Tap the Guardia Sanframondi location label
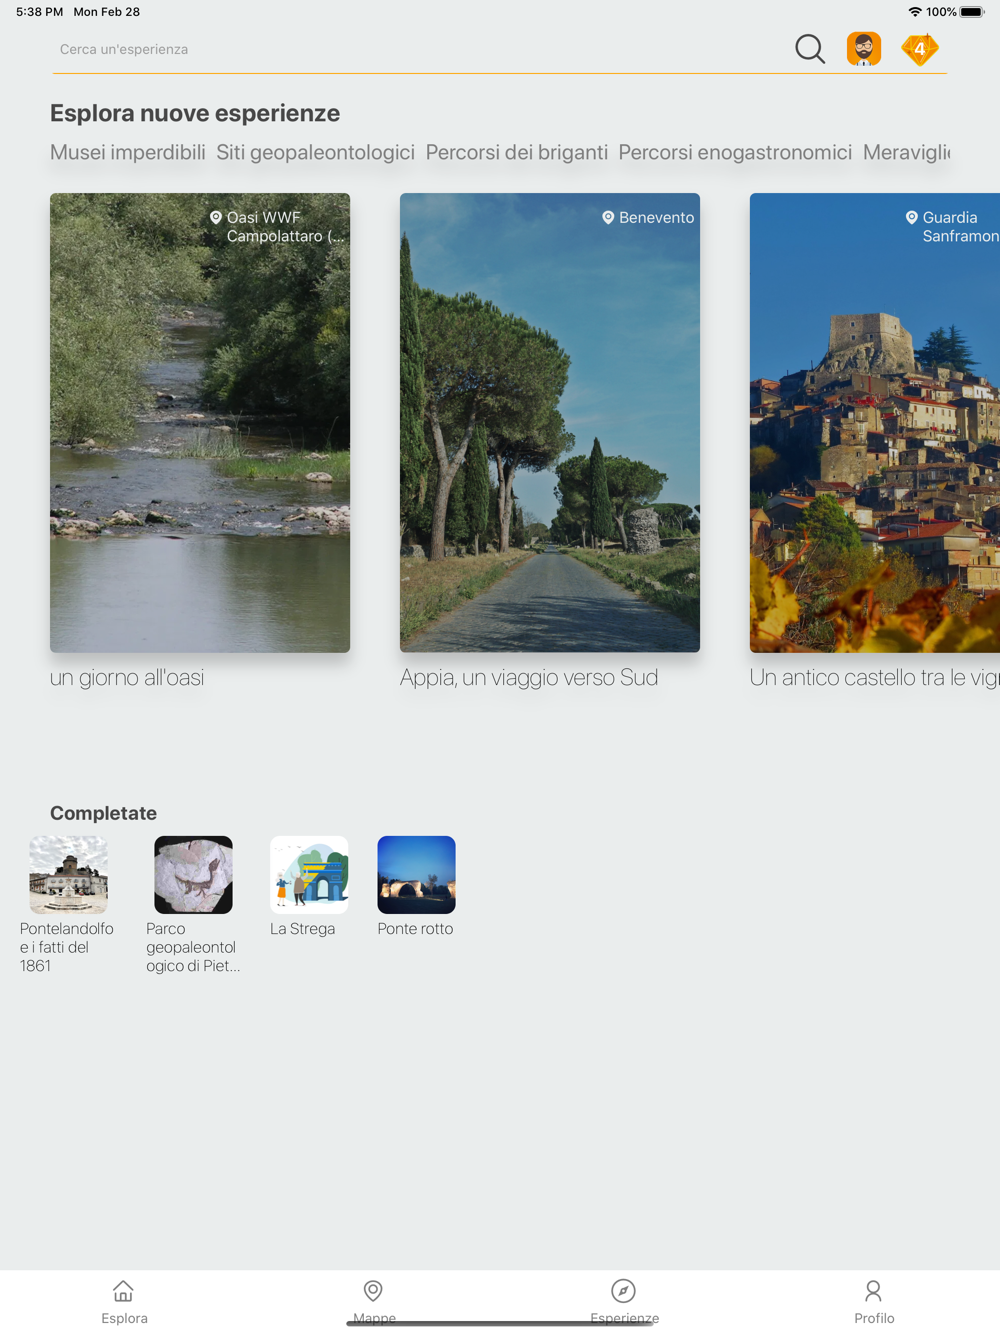This screenshot has height=1334, width=1000. pyautogui.click(x=960, y=227)
